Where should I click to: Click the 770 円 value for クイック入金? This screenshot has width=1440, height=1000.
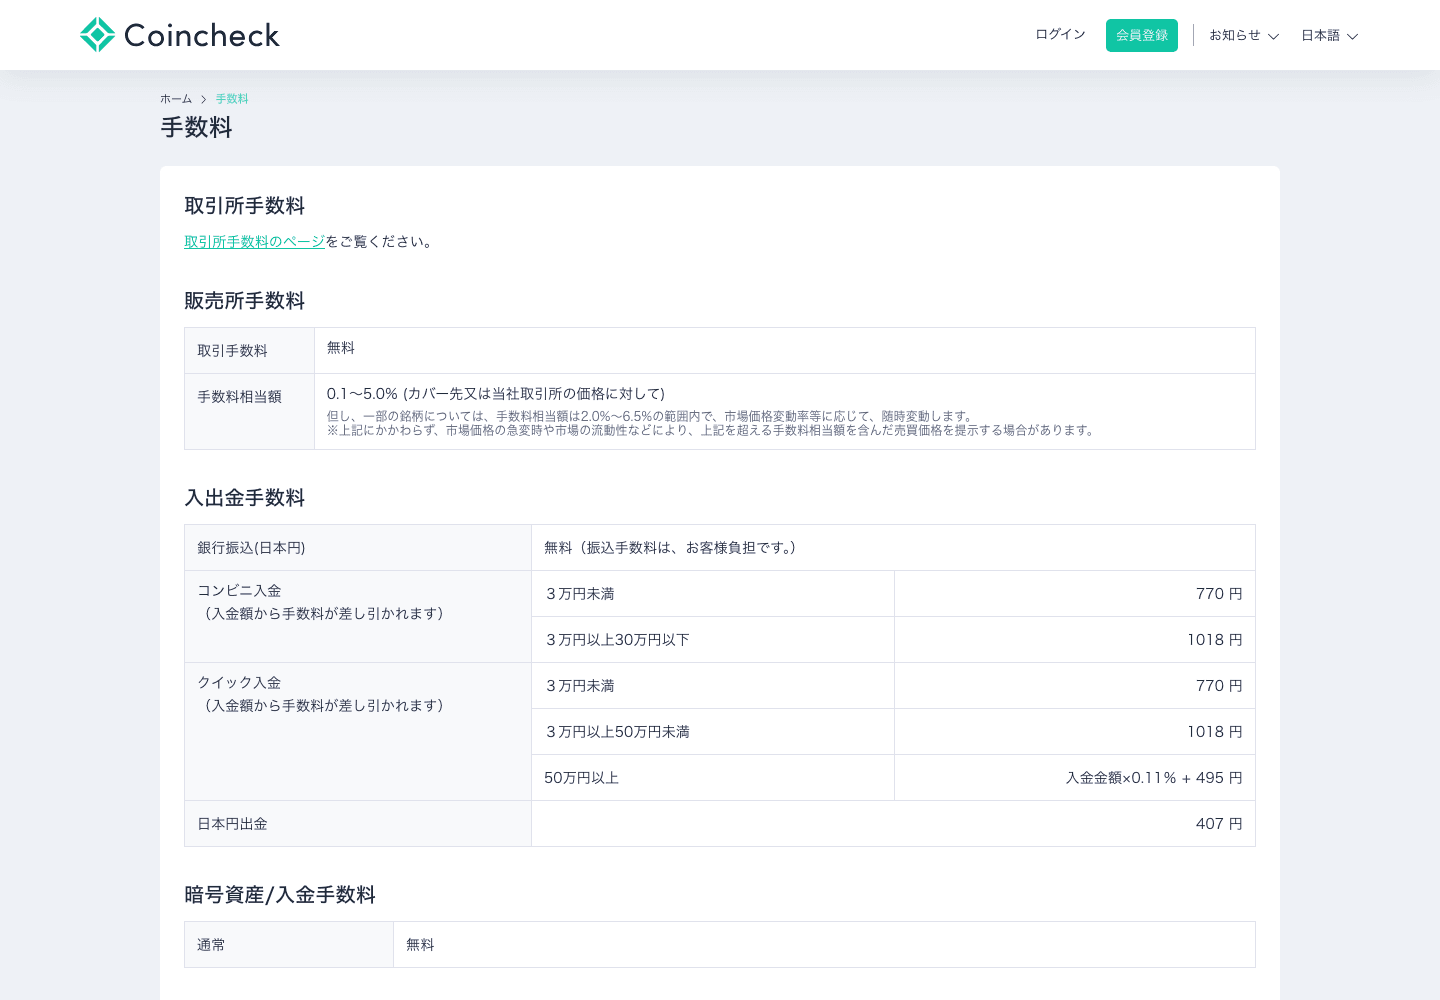[1219, 686]
